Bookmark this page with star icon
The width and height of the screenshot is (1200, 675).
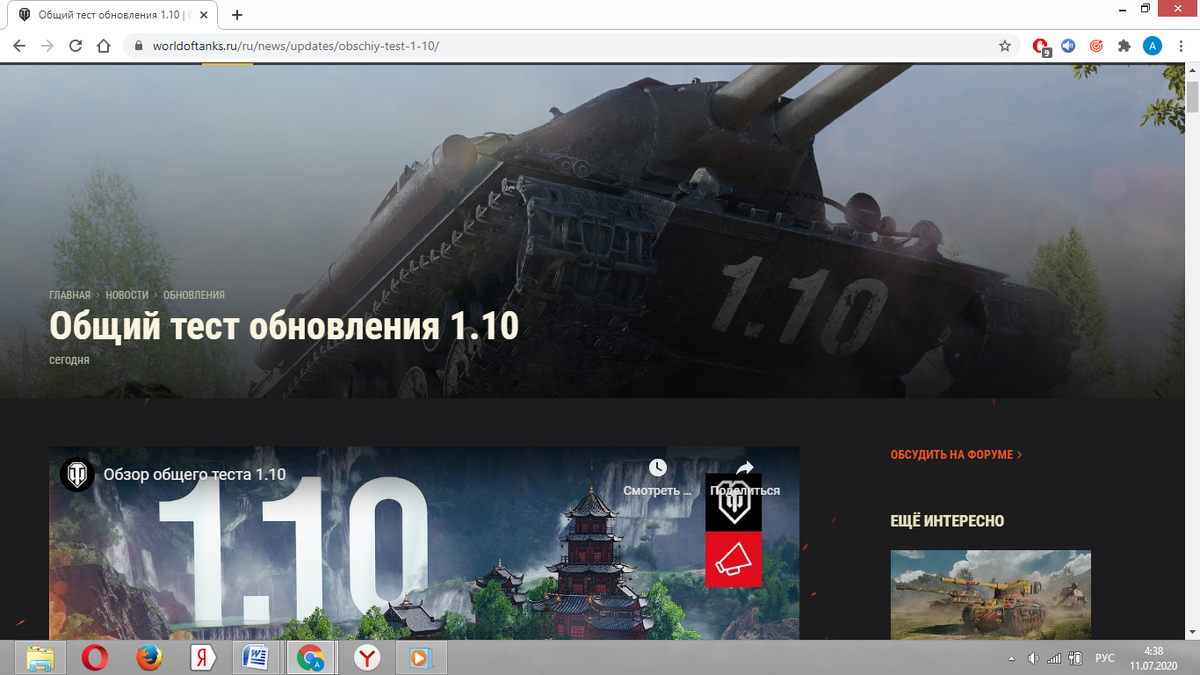(1005, 46)
